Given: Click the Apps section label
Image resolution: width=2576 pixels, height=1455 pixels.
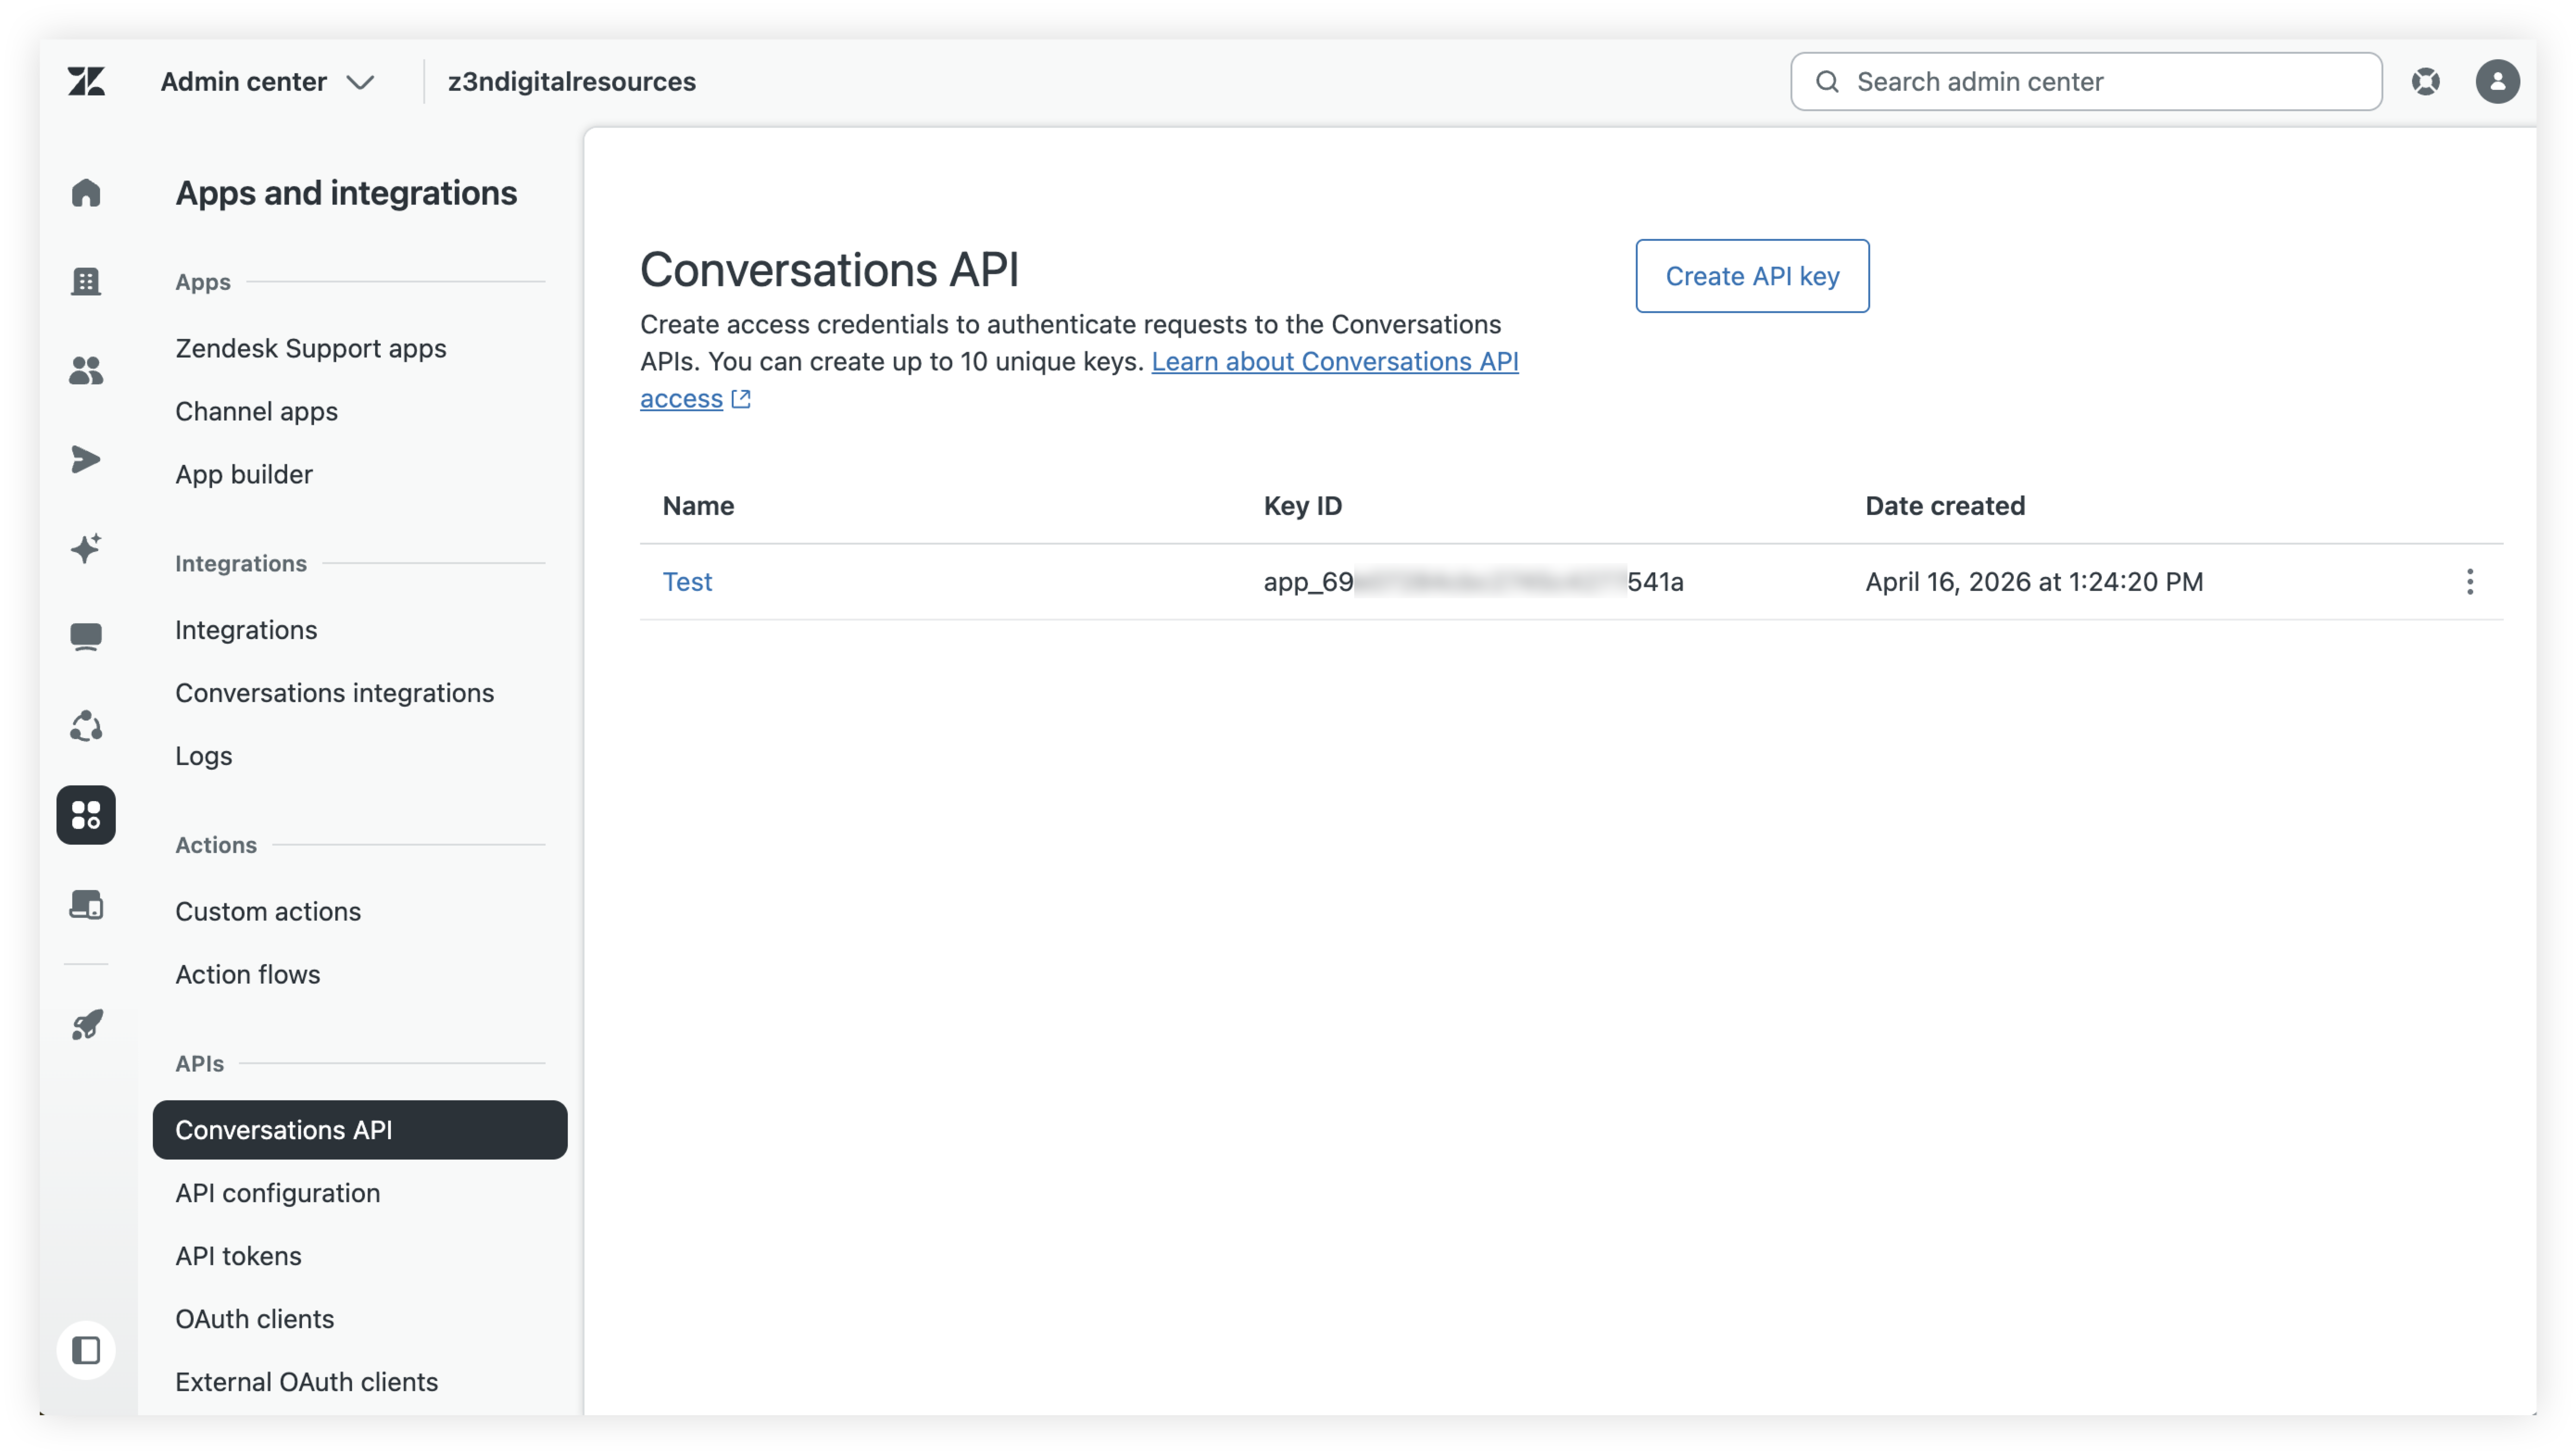Looking at the screenshot, I should (203, 282).
